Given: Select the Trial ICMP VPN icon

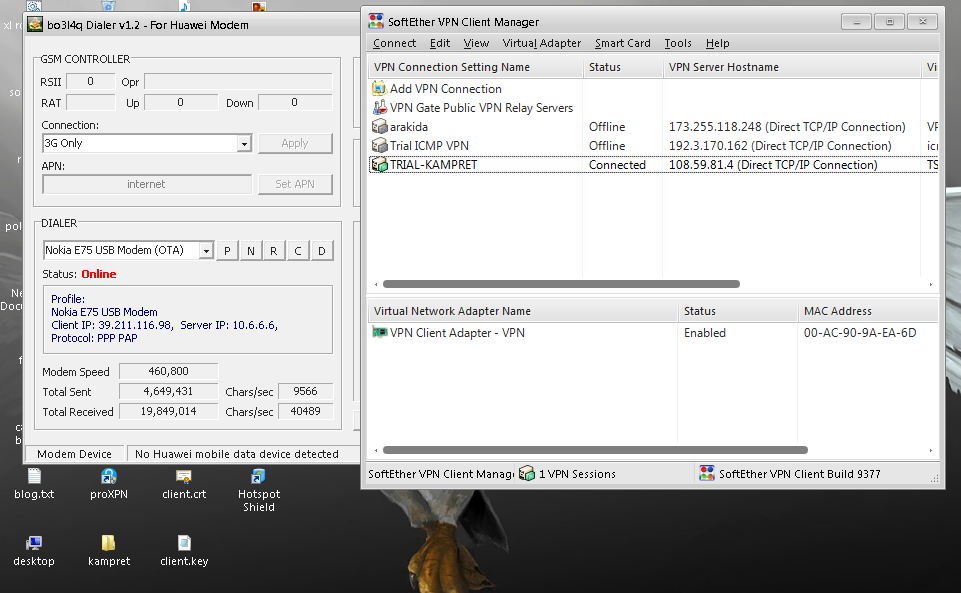Looking at the screenshot, I should [x=379, y=146].
